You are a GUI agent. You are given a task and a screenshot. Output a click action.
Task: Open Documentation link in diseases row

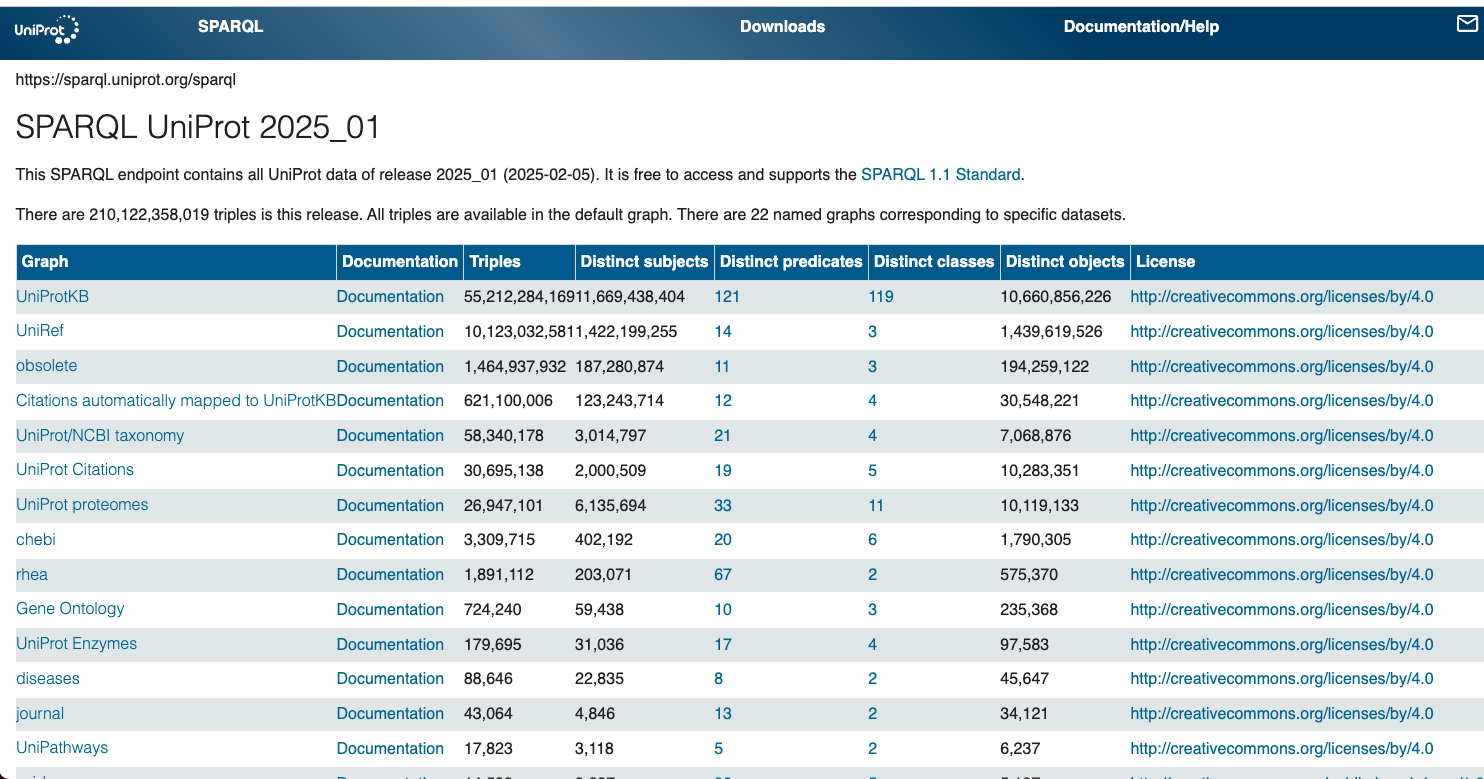[390, 678]
